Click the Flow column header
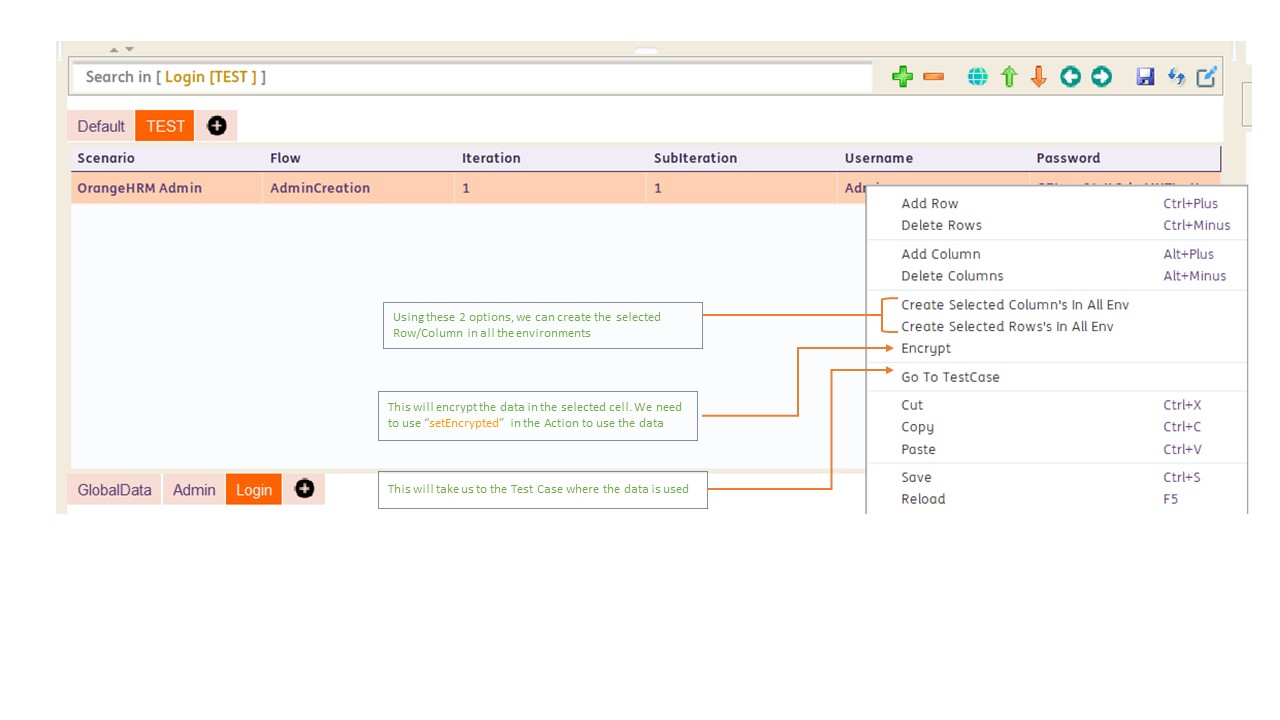 pyautogui.click(x=358, y=158)
